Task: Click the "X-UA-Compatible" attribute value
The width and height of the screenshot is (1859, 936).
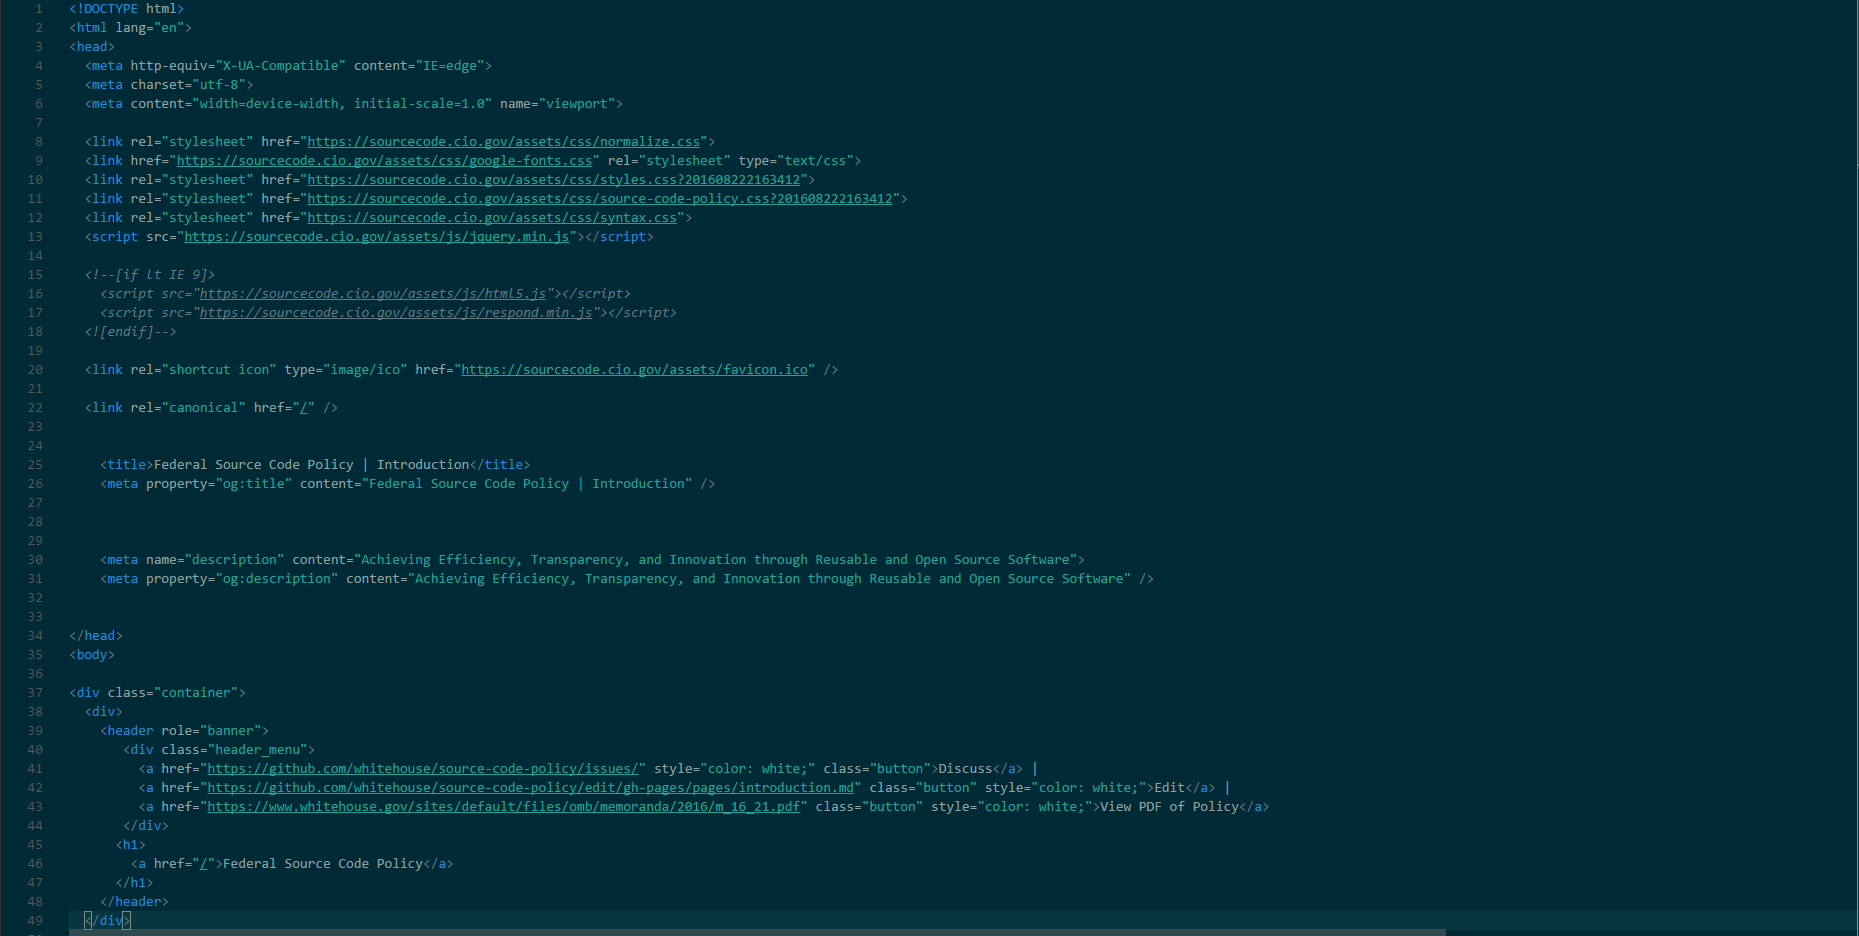Action: [x=281, y=66]
